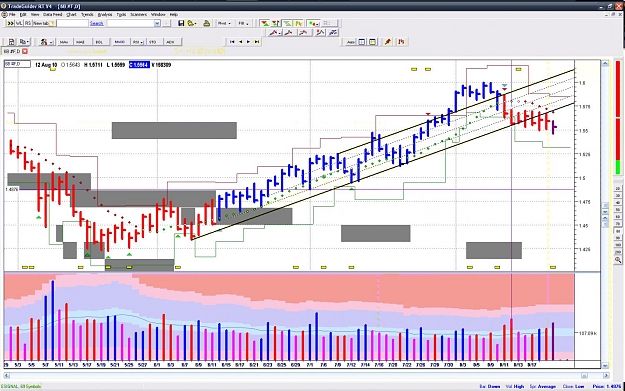
Task: Open the Data Feed menu
Action: (x=53, y=14)
